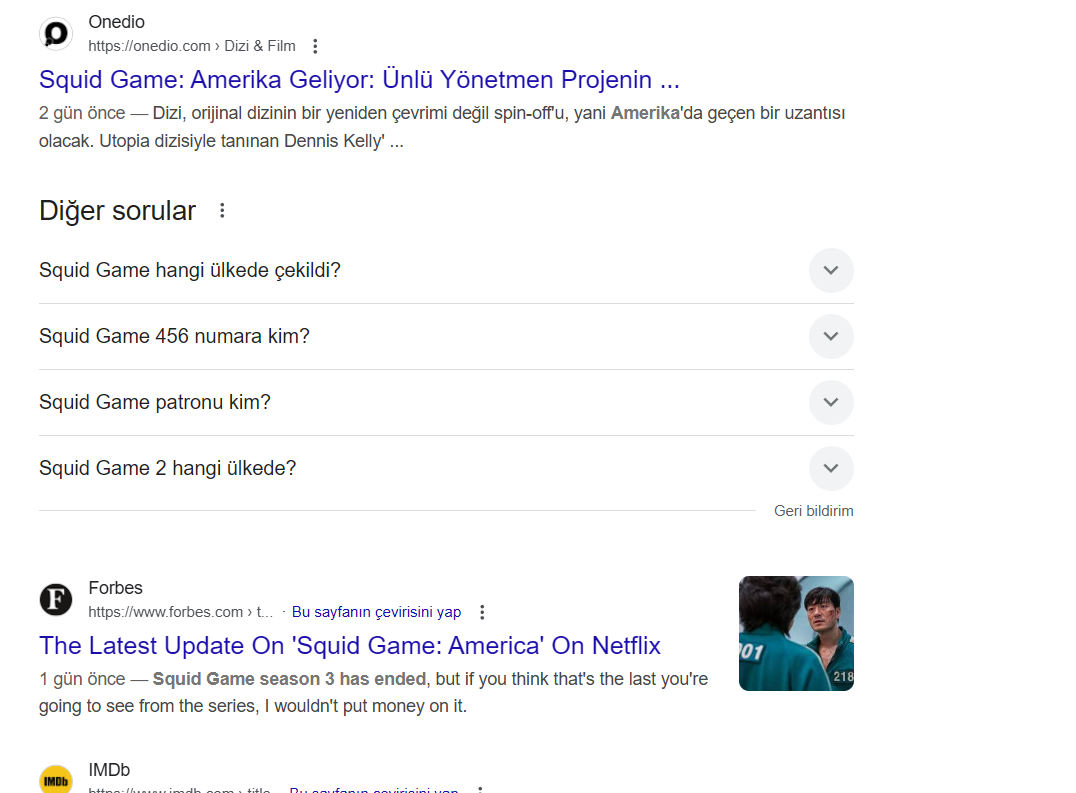The height and width of the screenshot is (793, 1076).
Task: Click the 'Squid Game hangi ülkede çekildi?' text
Action: coord(190,270)
